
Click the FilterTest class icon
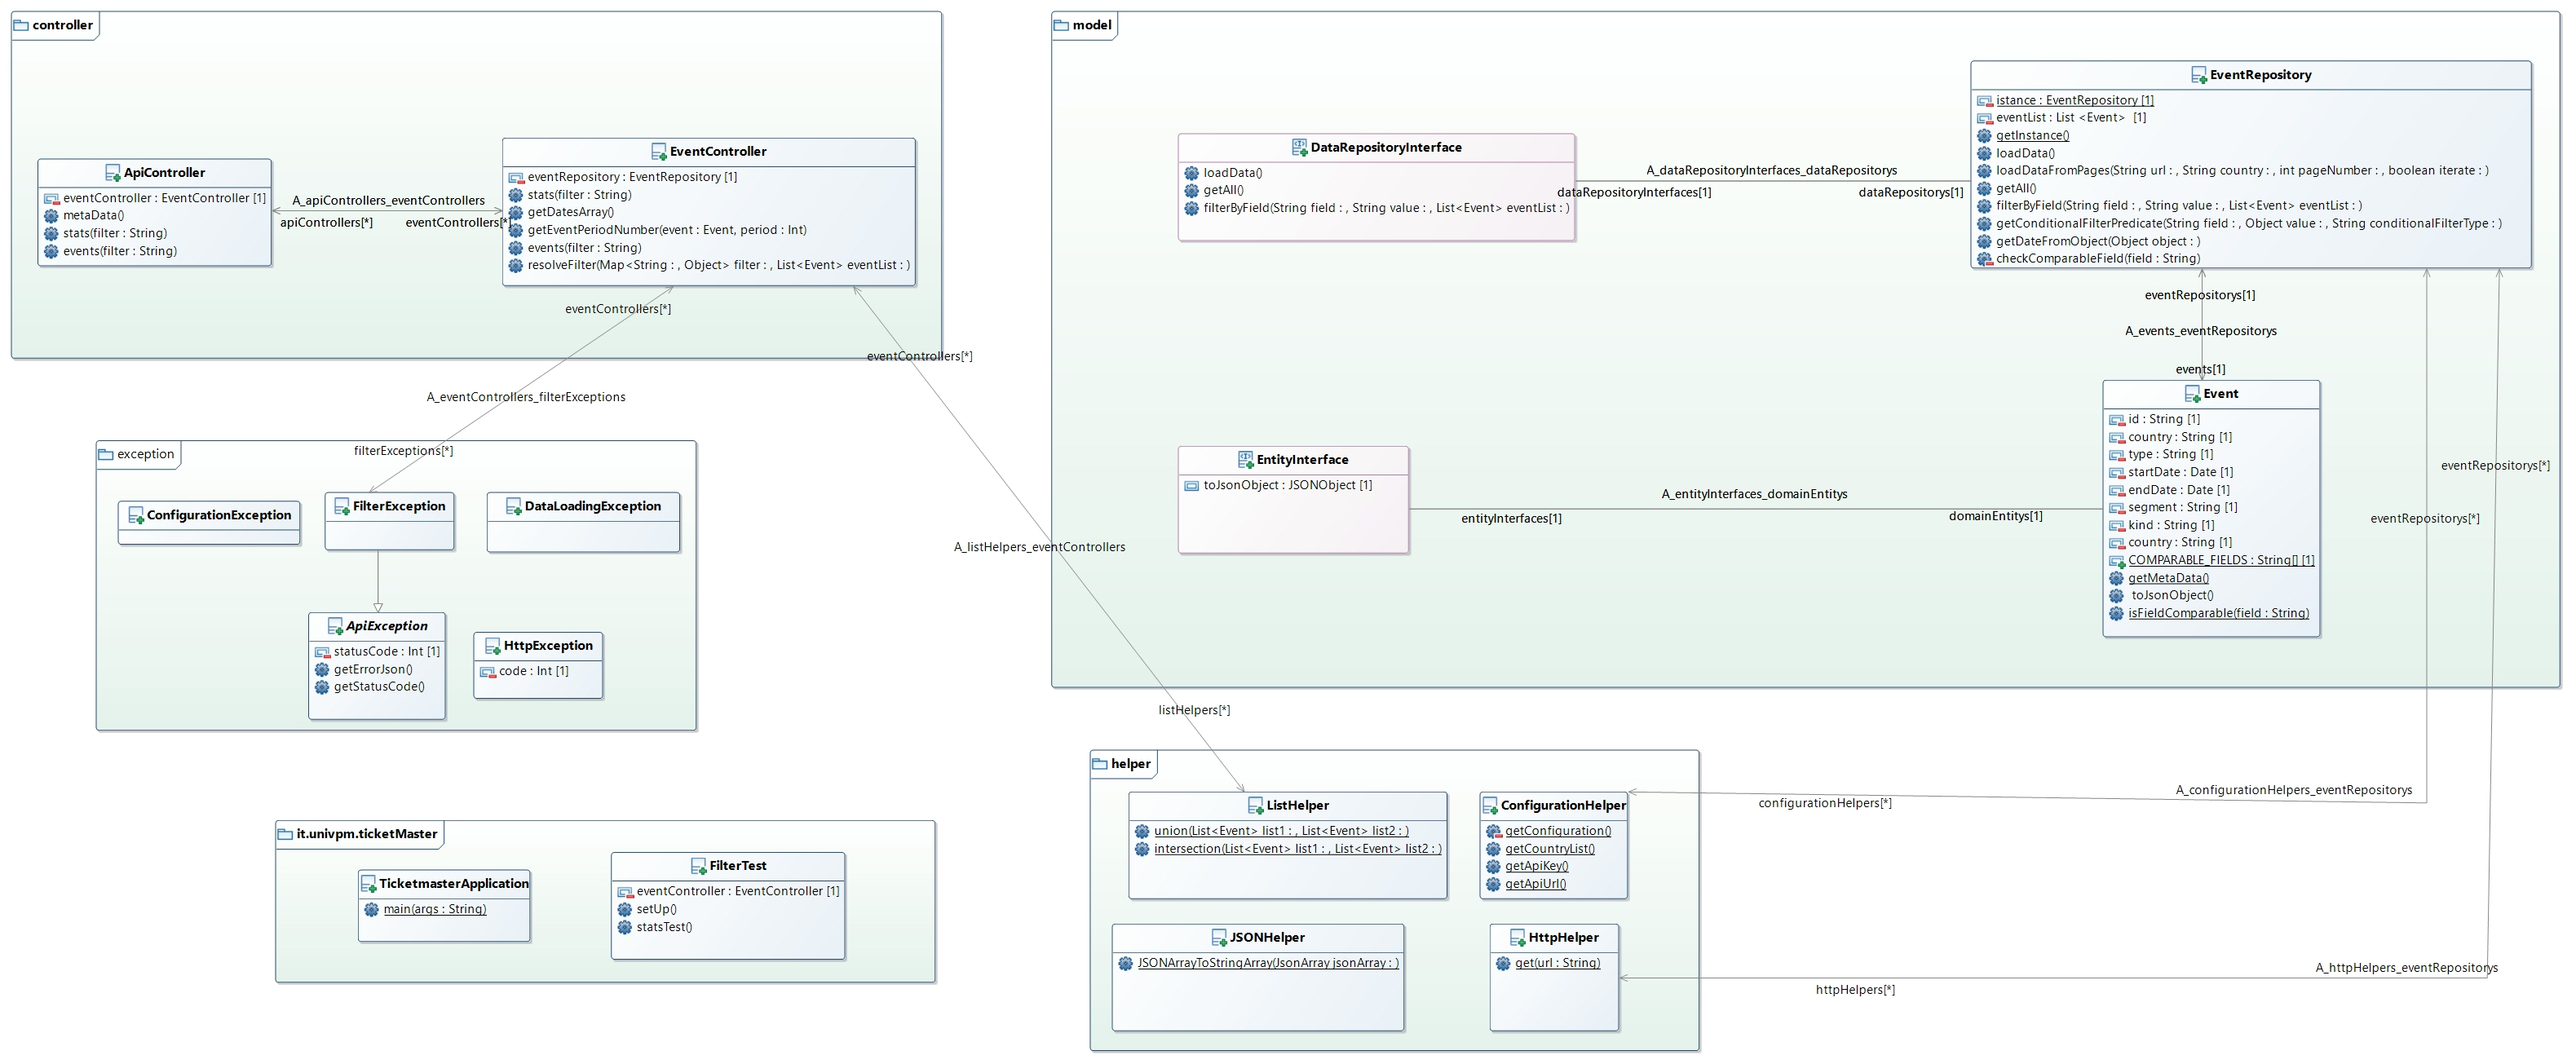pos(699,866)
